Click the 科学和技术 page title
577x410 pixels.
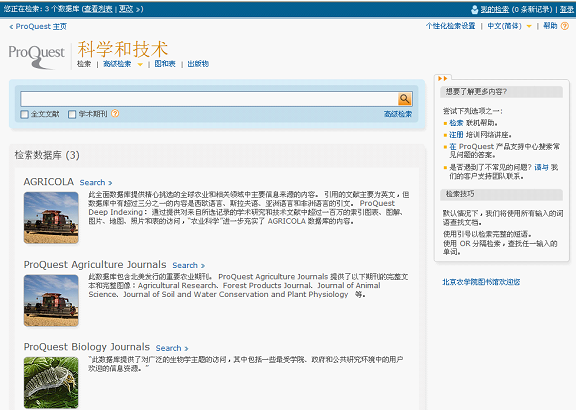pyautogui.click(x=123, y=49)
